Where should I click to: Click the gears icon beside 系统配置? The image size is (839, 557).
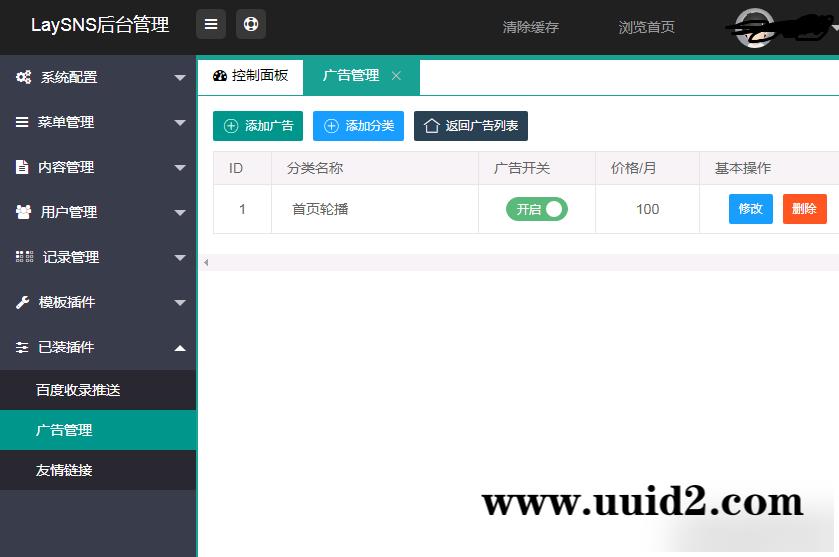(23, 77)
